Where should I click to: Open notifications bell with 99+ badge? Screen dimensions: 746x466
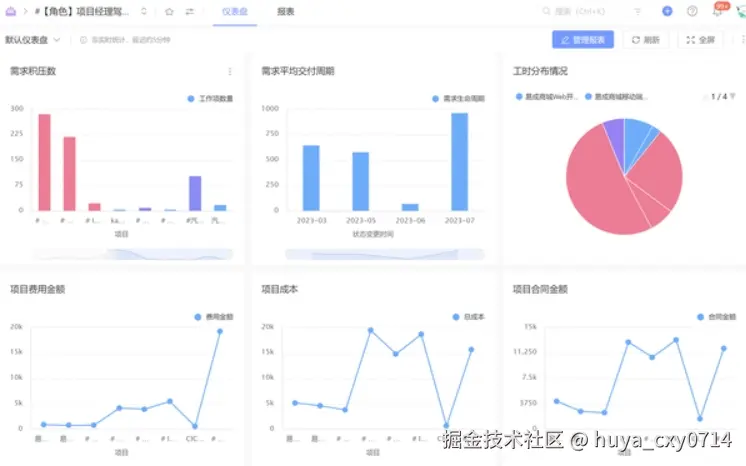[718, 10]
